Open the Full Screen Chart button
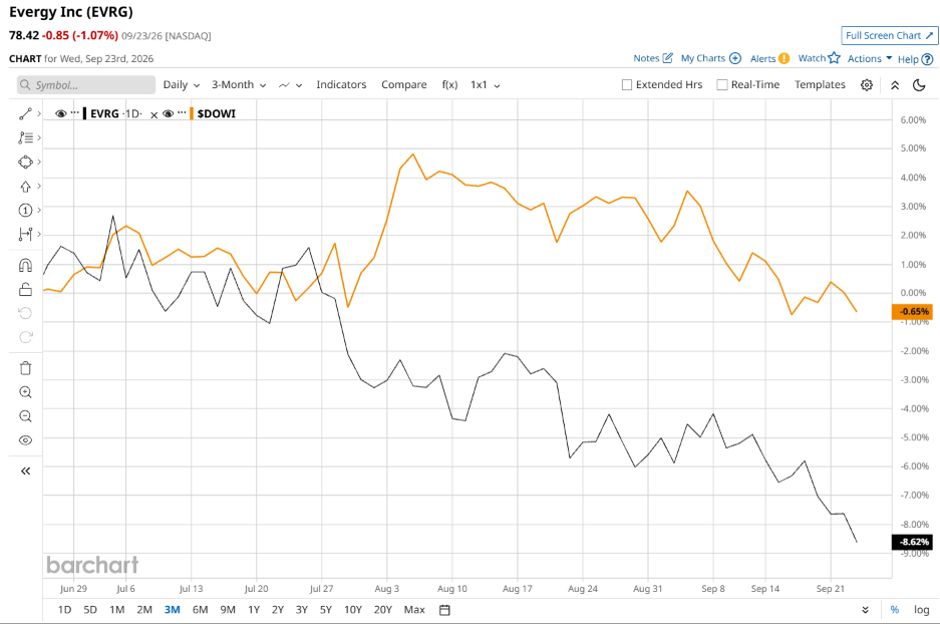 889,36
